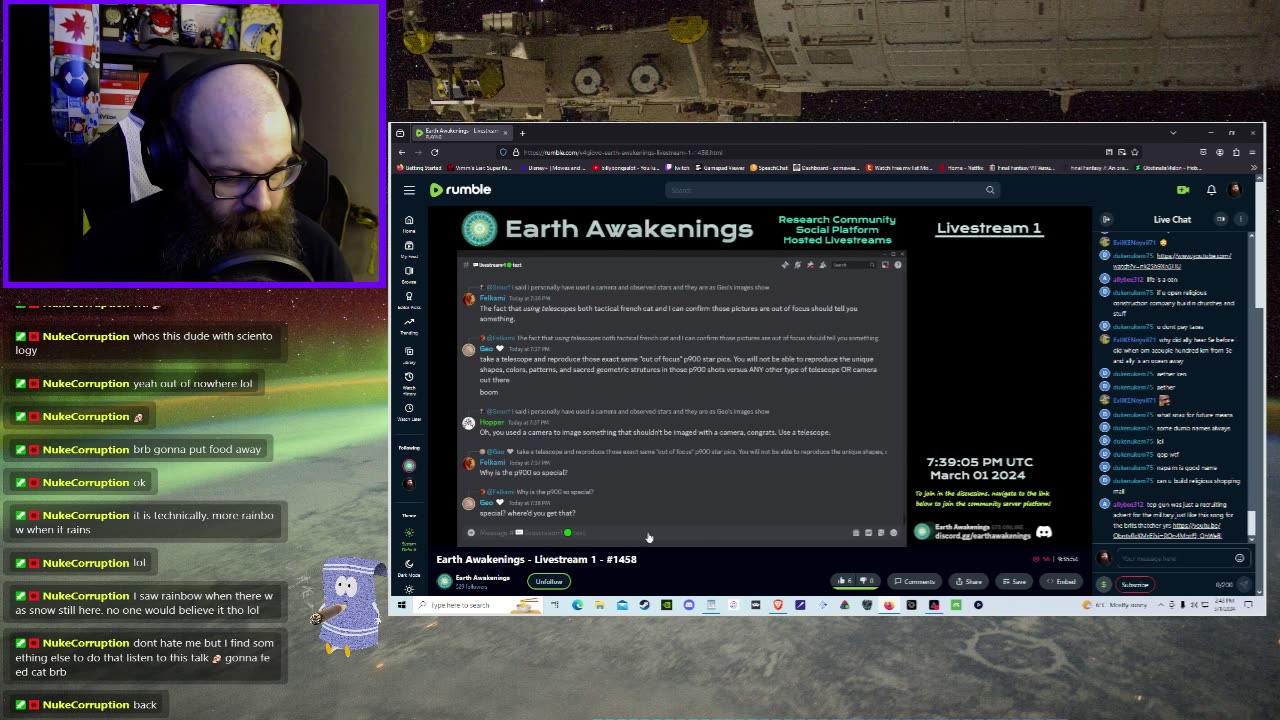Open Browse in the Rumble sidebar

tap(409, 275)
